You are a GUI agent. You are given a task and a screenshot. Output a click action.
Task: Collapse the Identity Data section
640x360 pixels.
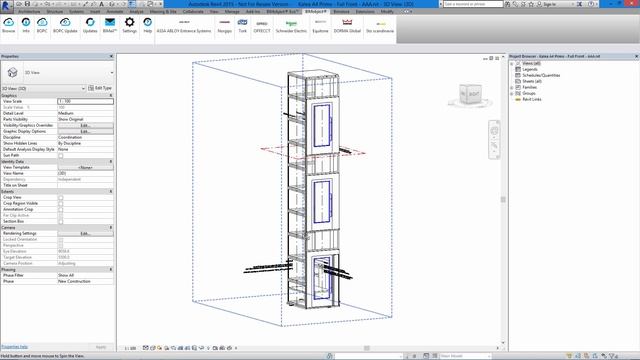[111, 162]
